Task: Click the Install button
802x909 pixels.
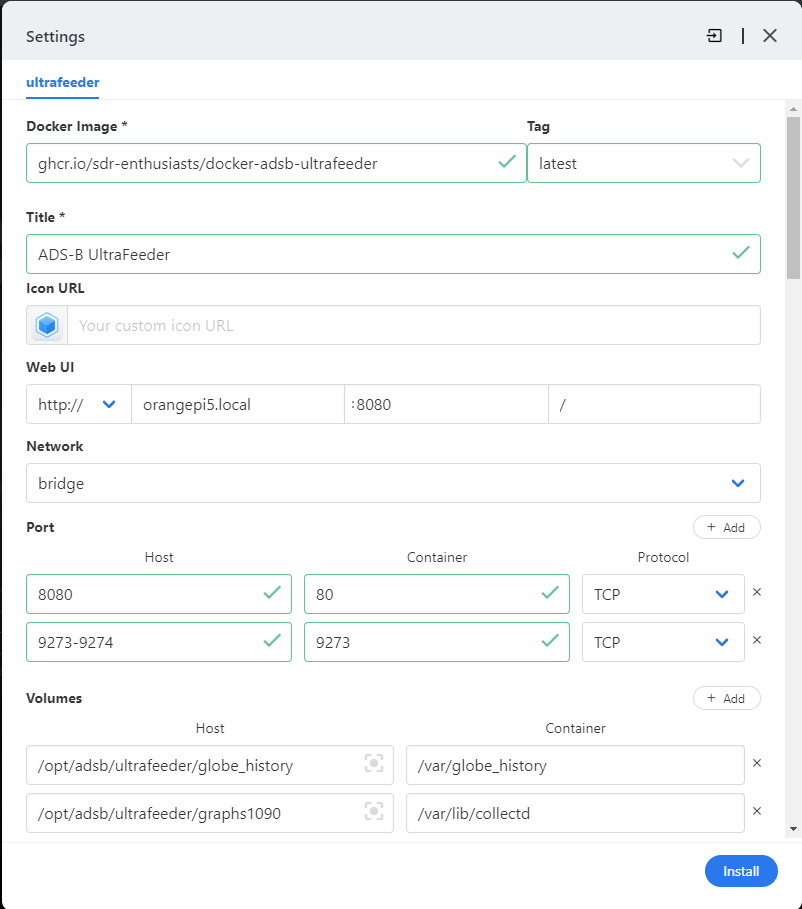Action: [741, 871]
